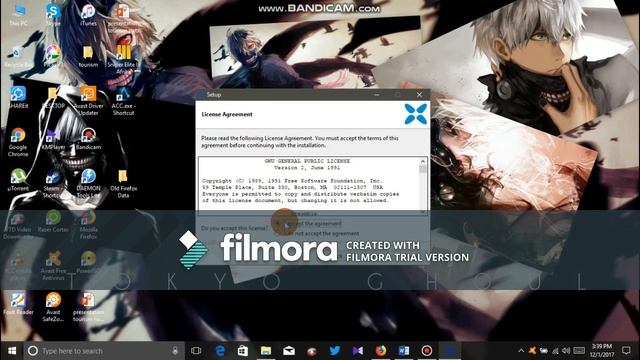Open Microsoft Edge from the taskbar

click(x=220, y=351)
